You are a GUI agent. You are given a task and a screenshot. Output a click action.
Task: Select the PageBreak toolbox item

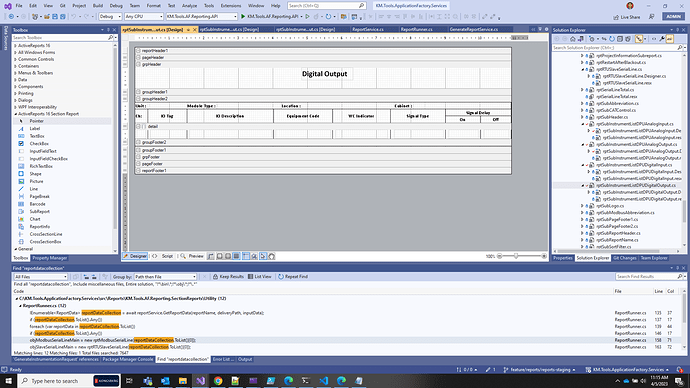tap(39, 197)
